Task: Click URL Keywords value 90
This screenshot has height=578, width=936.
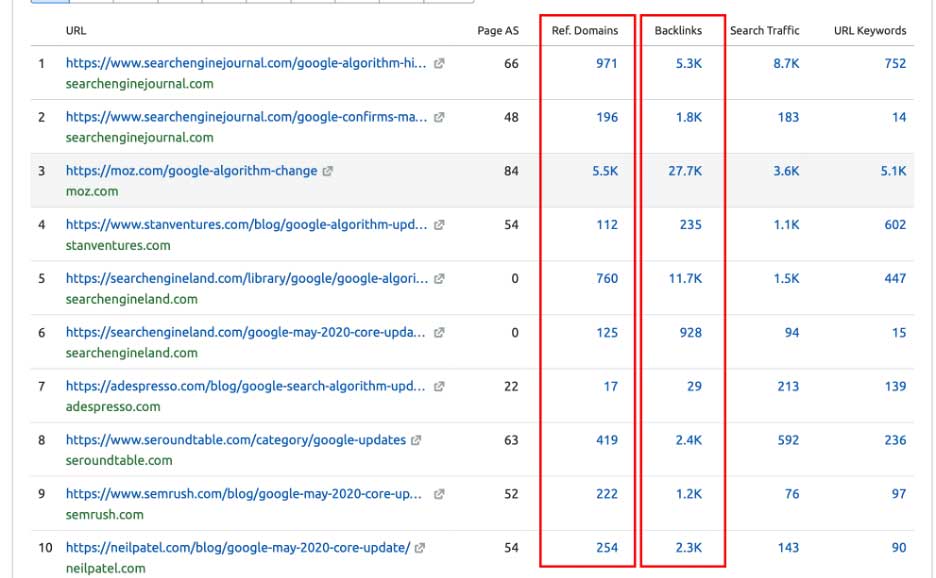Action: tap(899, 548)
